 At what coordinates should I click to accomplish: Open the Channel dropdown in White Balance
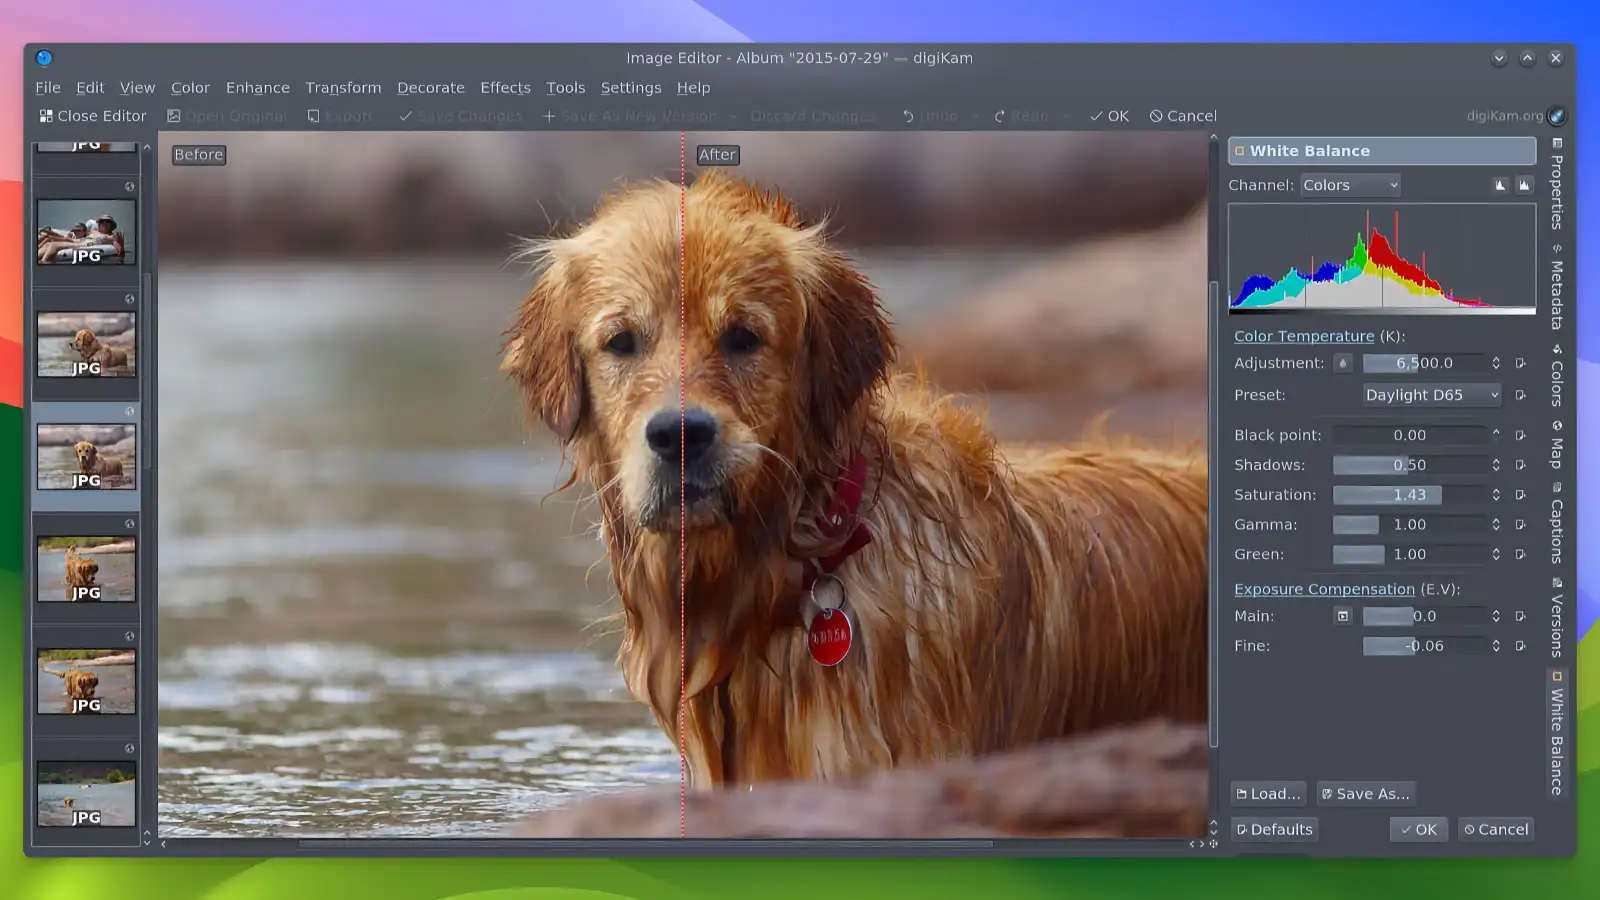[x=1350, y=184]
